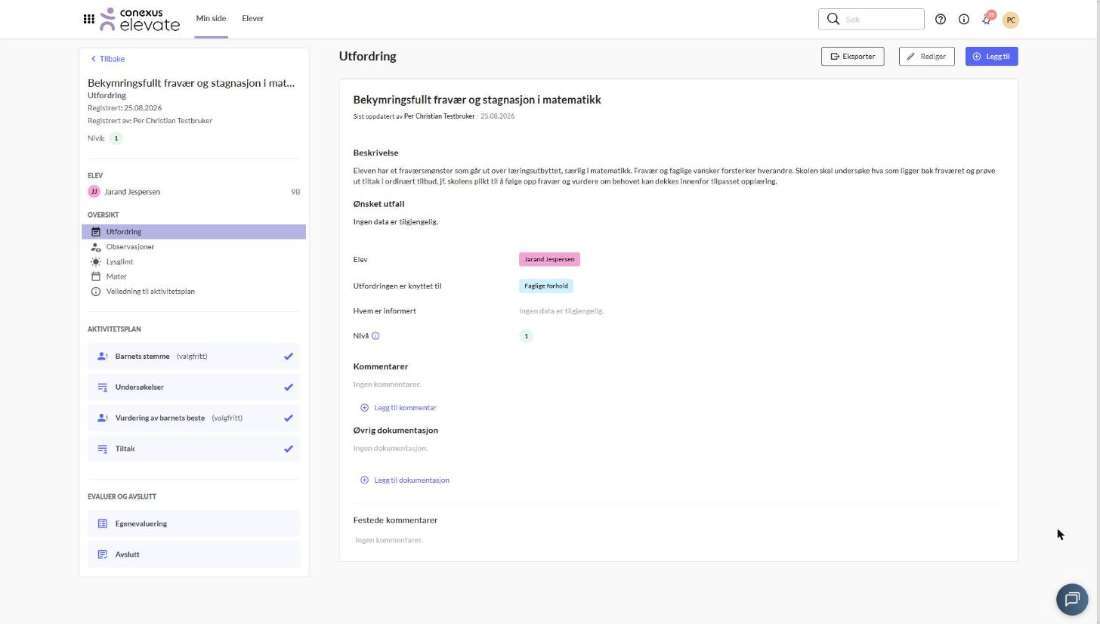Click the plus icon beside Legg til dokumentasjon
Screen dimensions: 1100x624
[364, 481]
